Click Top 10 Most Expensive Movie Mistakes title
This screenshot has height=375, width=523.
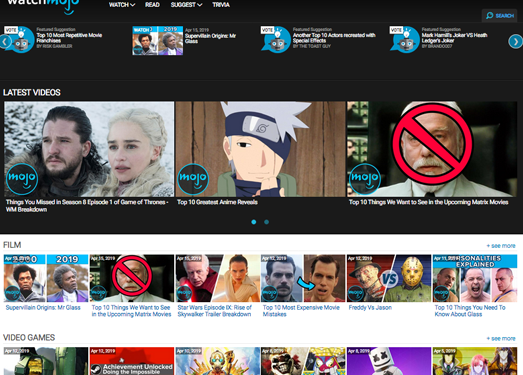(x=301, y=311)
